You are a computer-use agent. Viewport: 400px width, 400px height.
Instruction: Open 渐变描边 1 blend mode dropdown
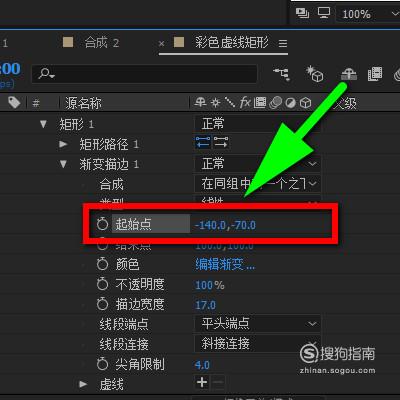click(257, 164)
